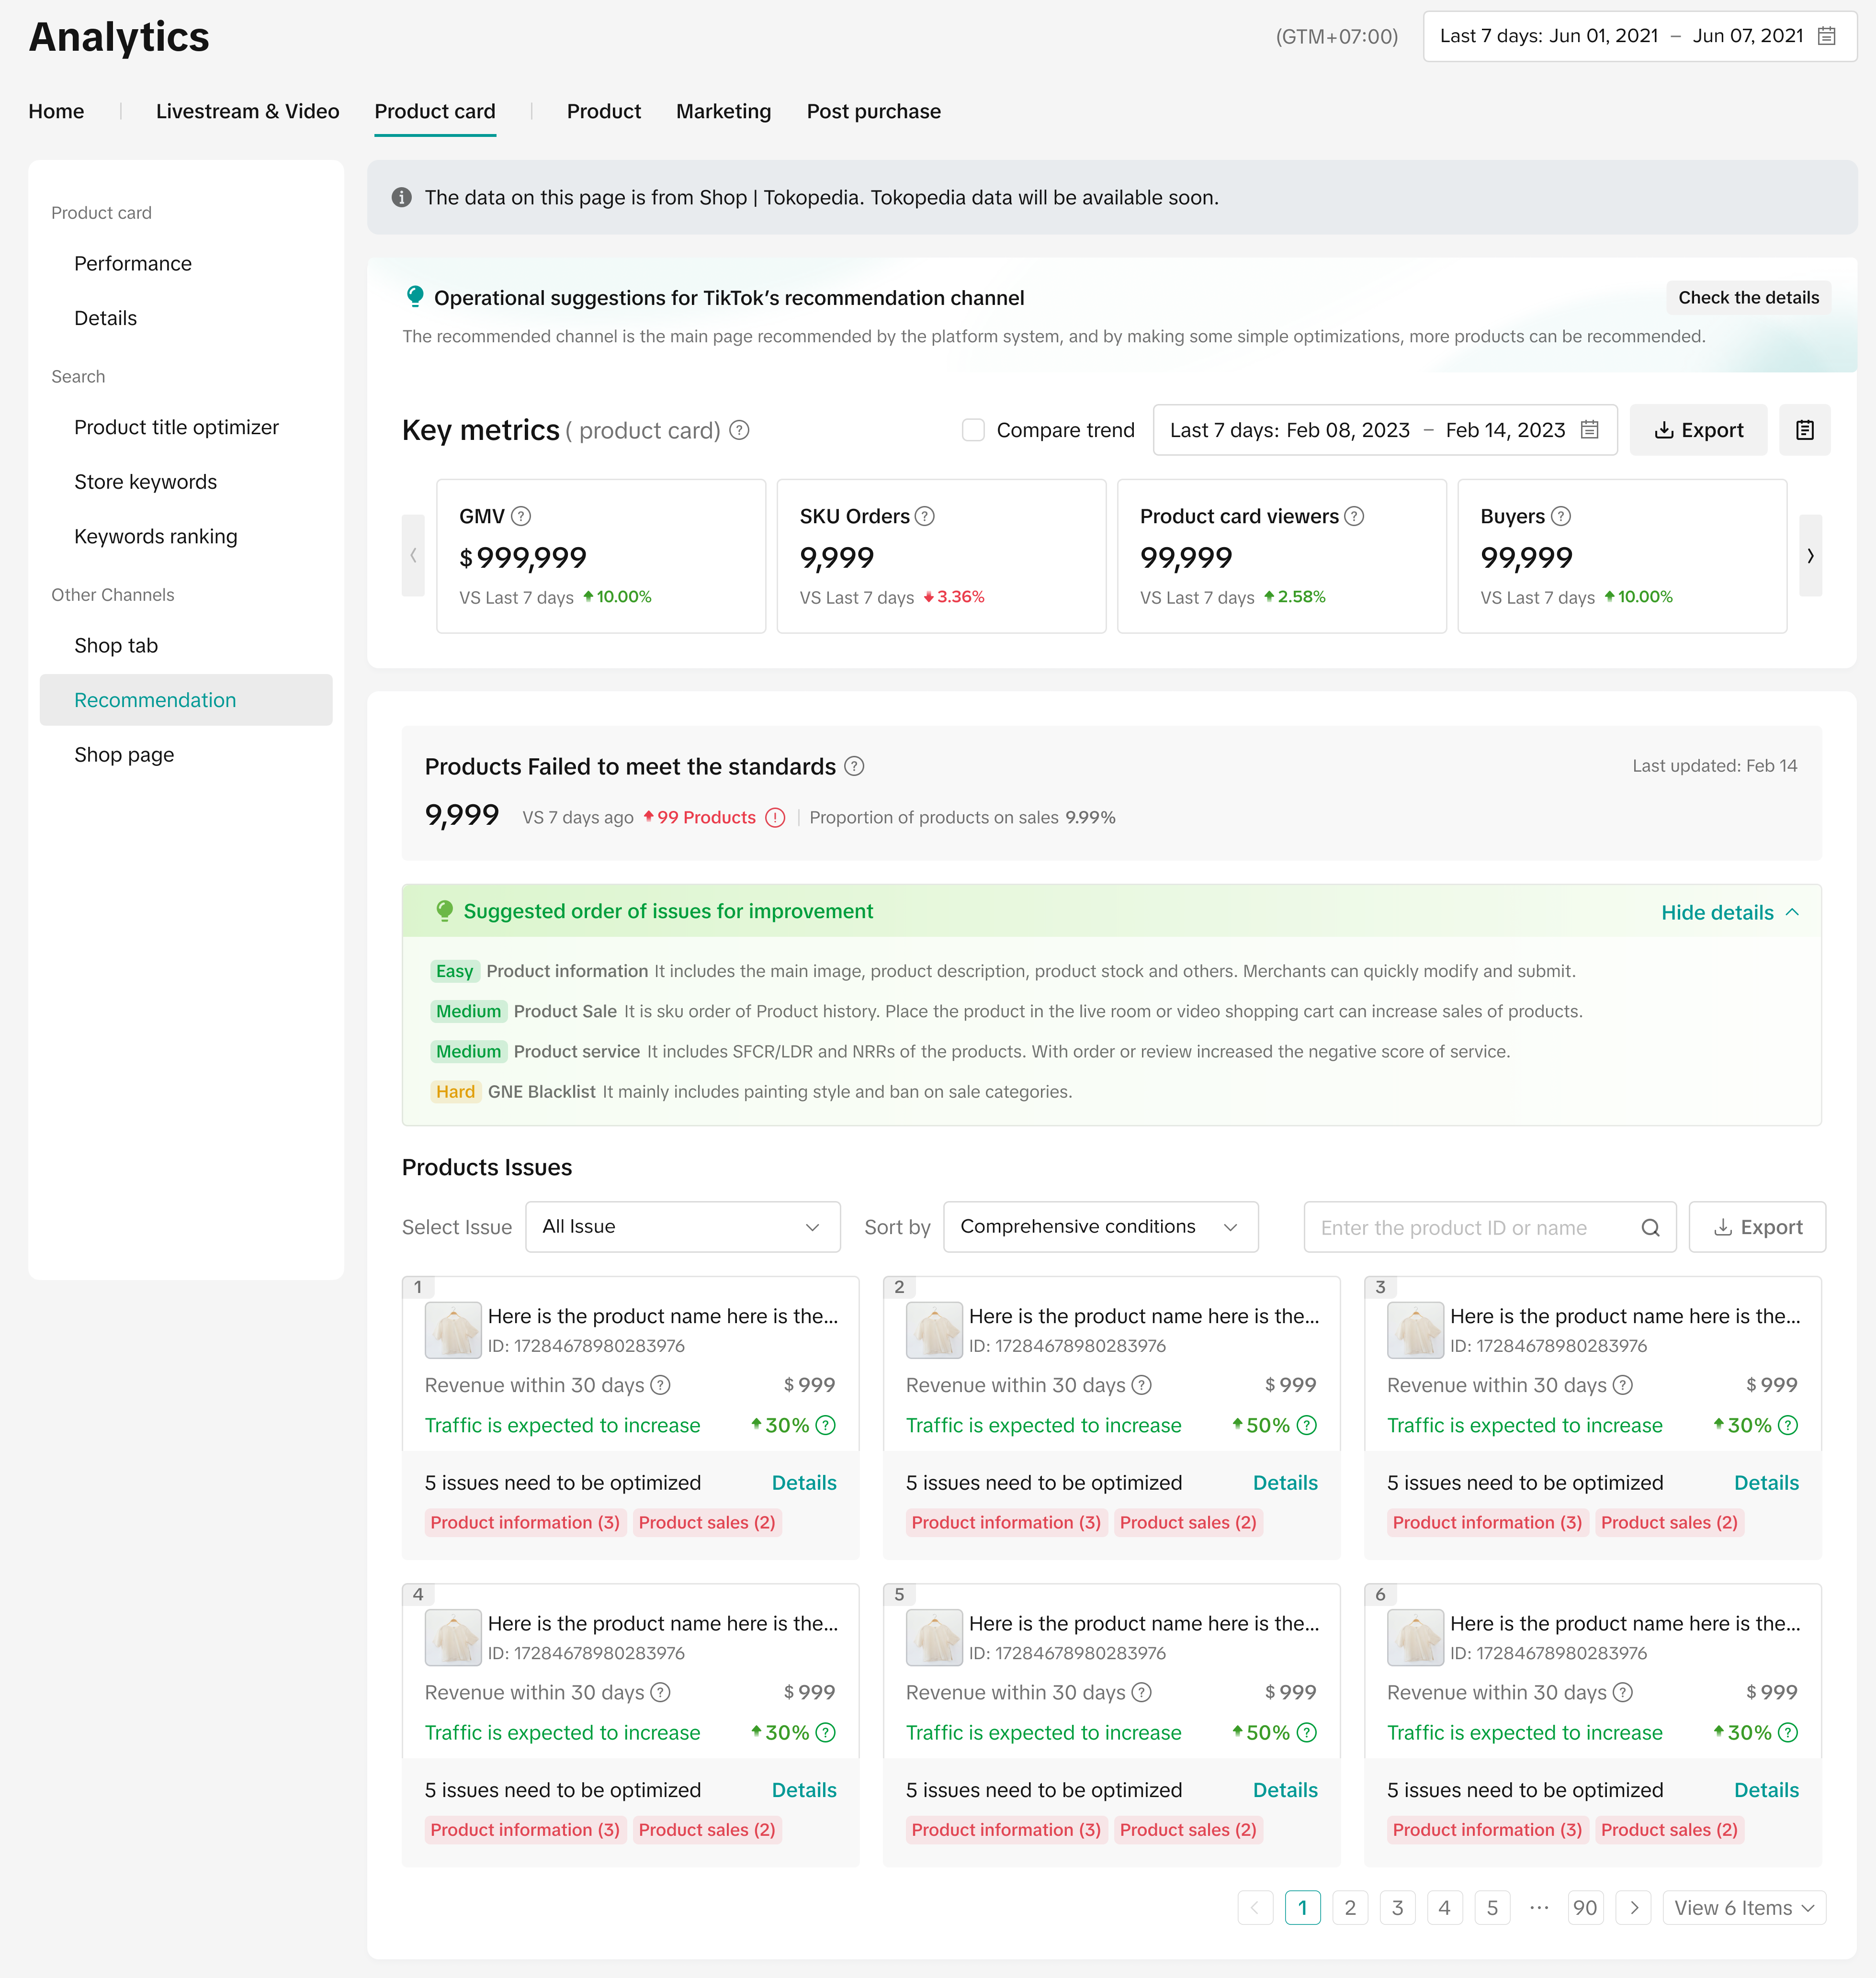Switch to the Livestream & Video tab

tap(247, 111)
